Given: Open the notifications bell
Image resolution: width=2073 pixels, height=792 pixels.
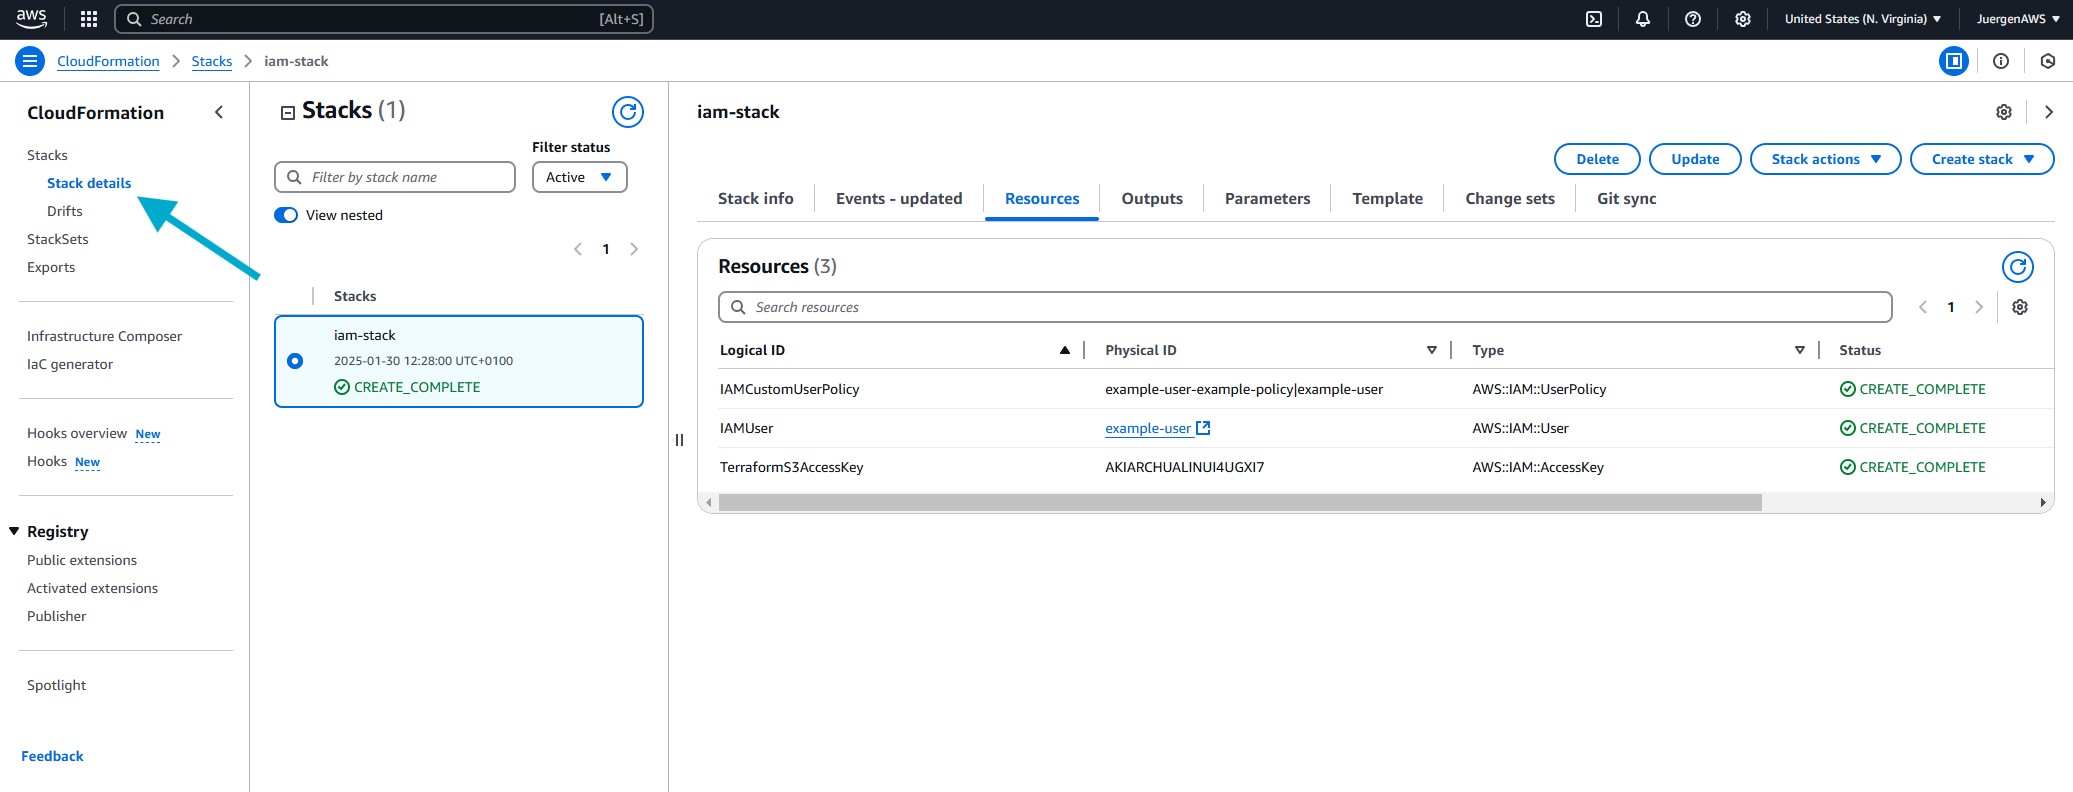Looking at the screenshot, I should point(1643,19).
